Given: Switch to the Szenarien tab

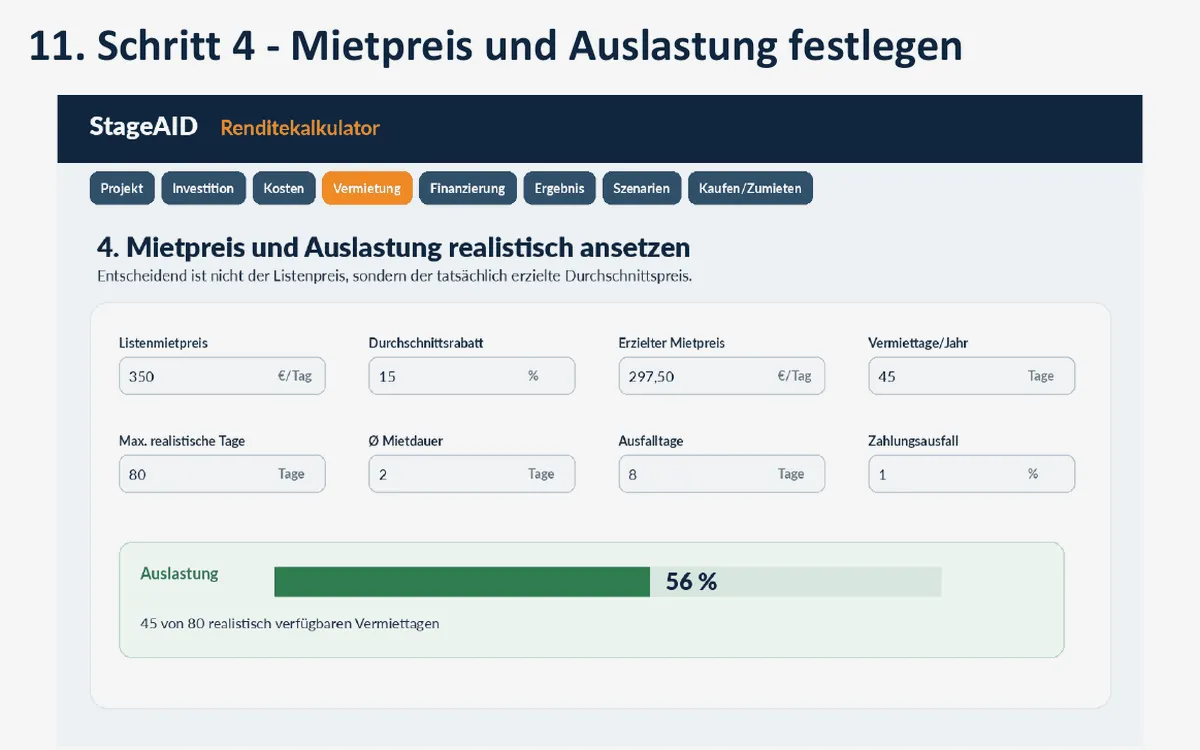Looking at the screenshot, I should 642,188.
